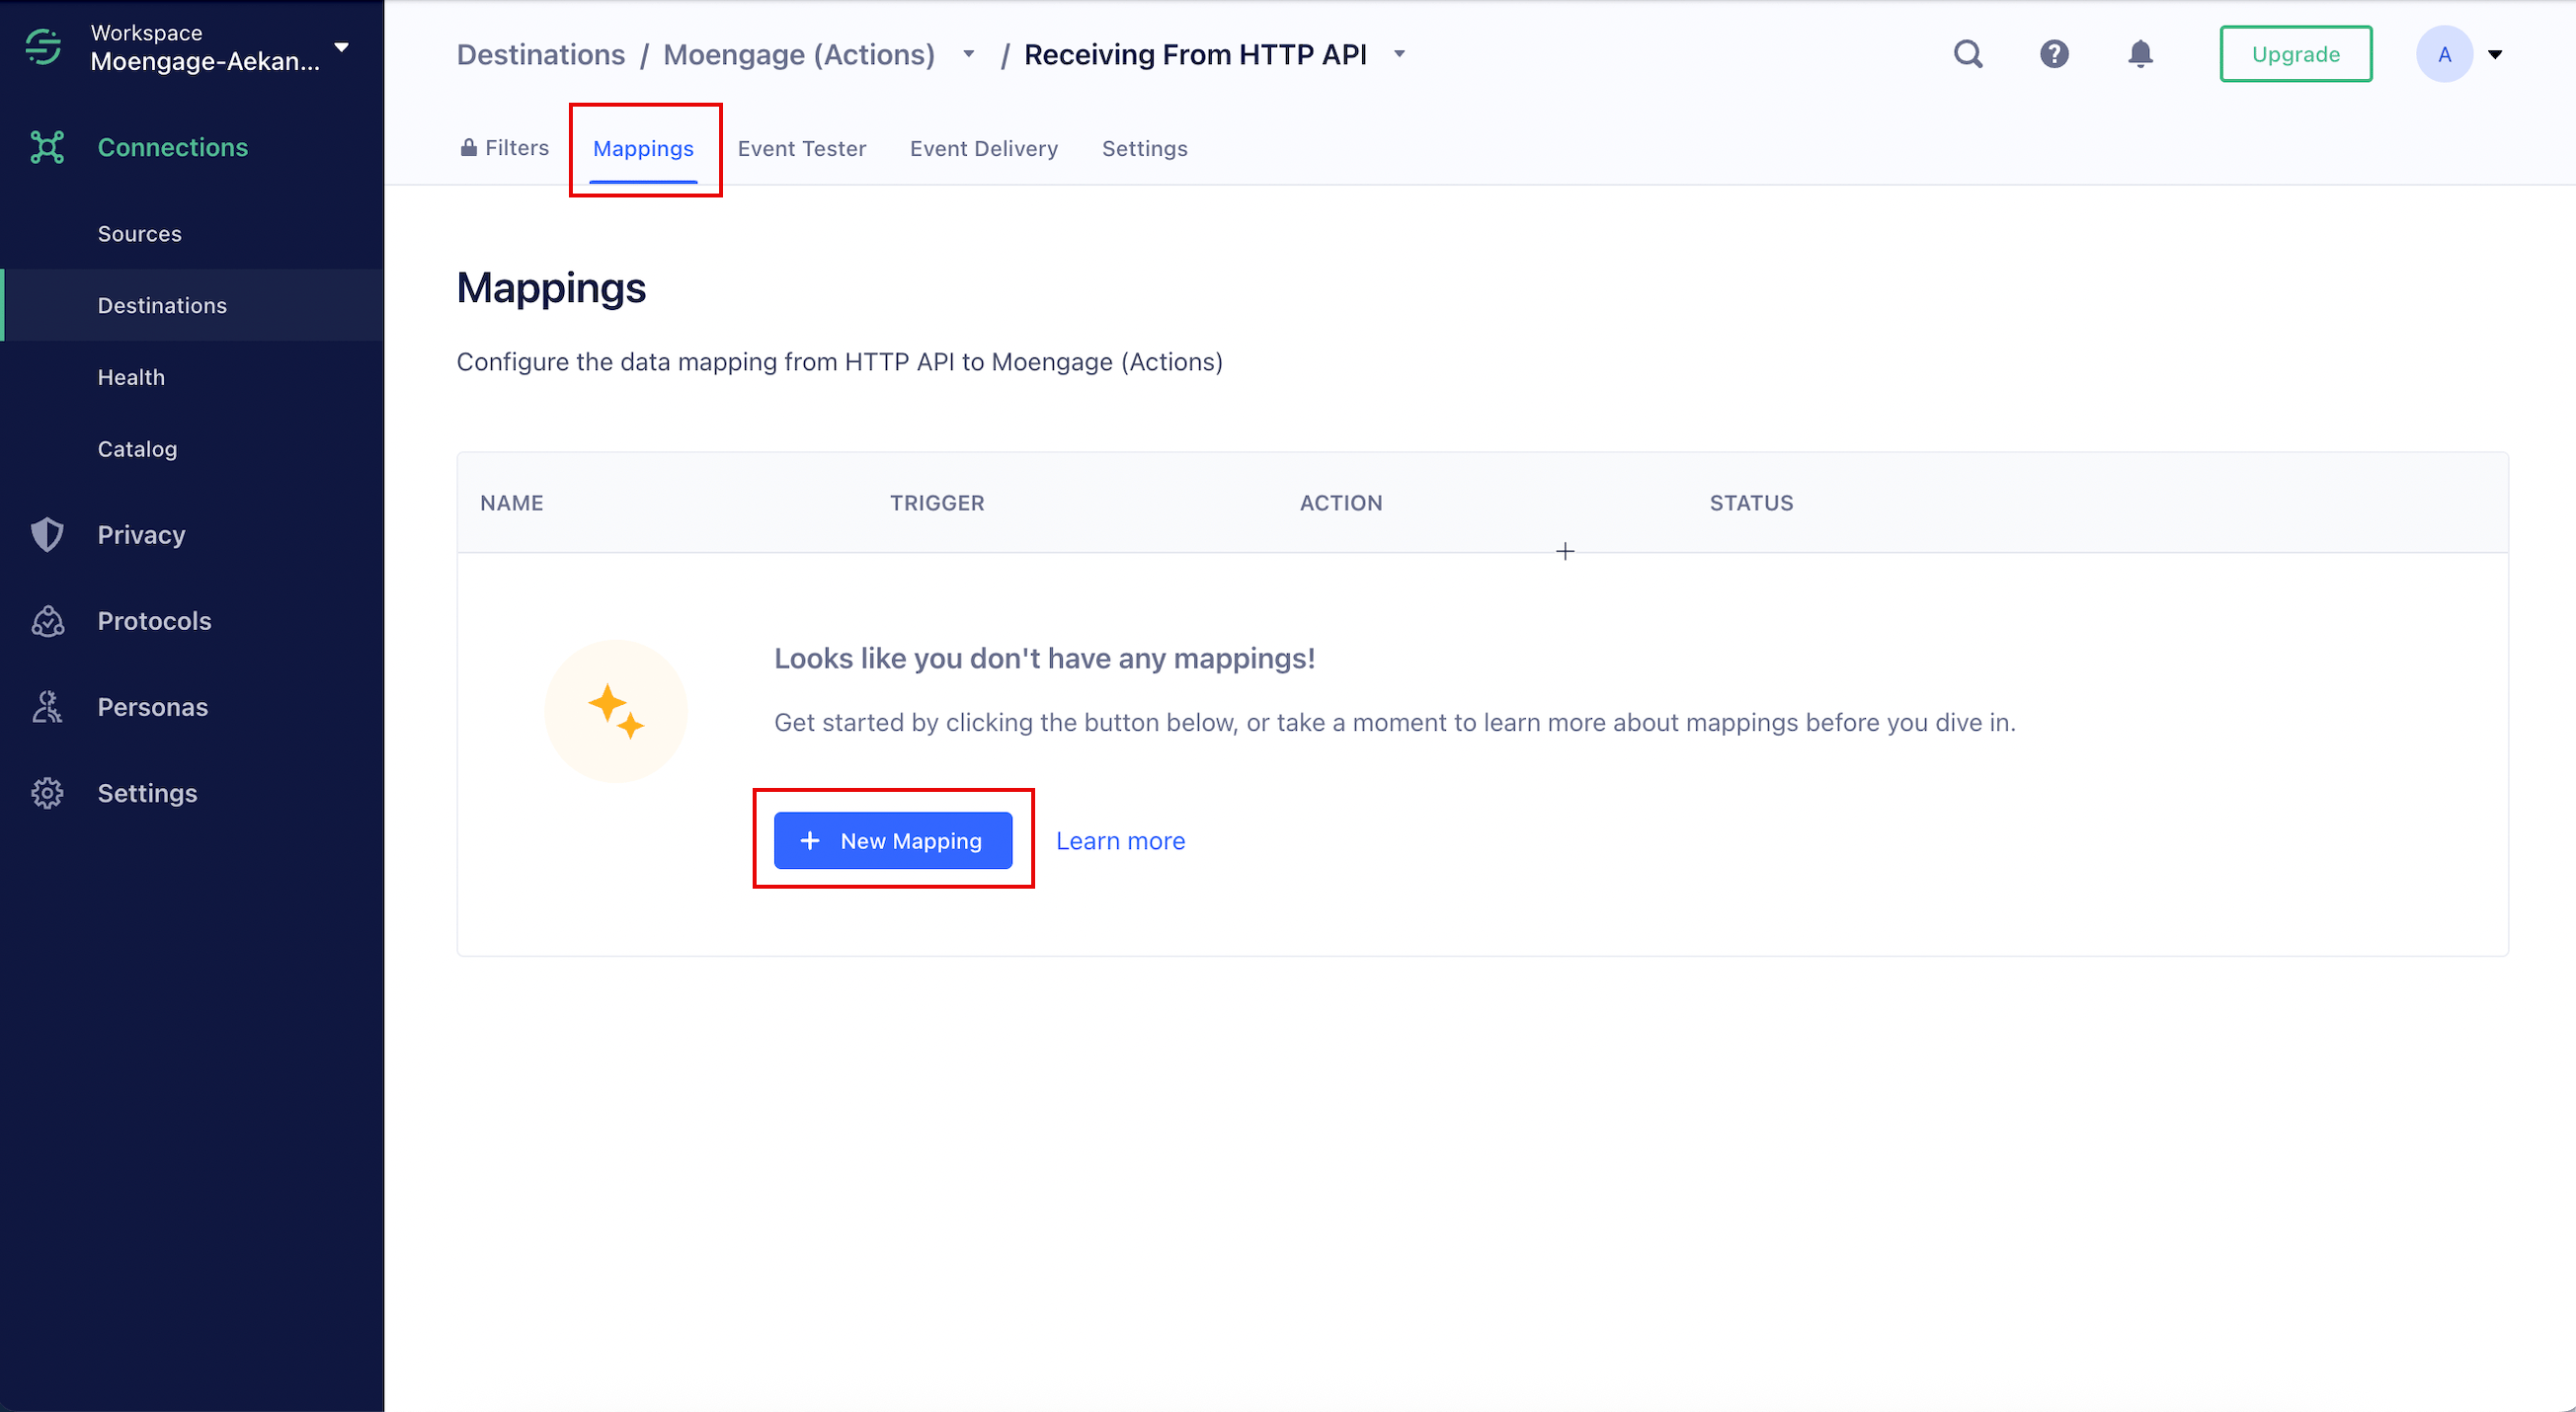Click the Connections network icon
This screenshot has width=2576, height=1412.
coord(47,147)
